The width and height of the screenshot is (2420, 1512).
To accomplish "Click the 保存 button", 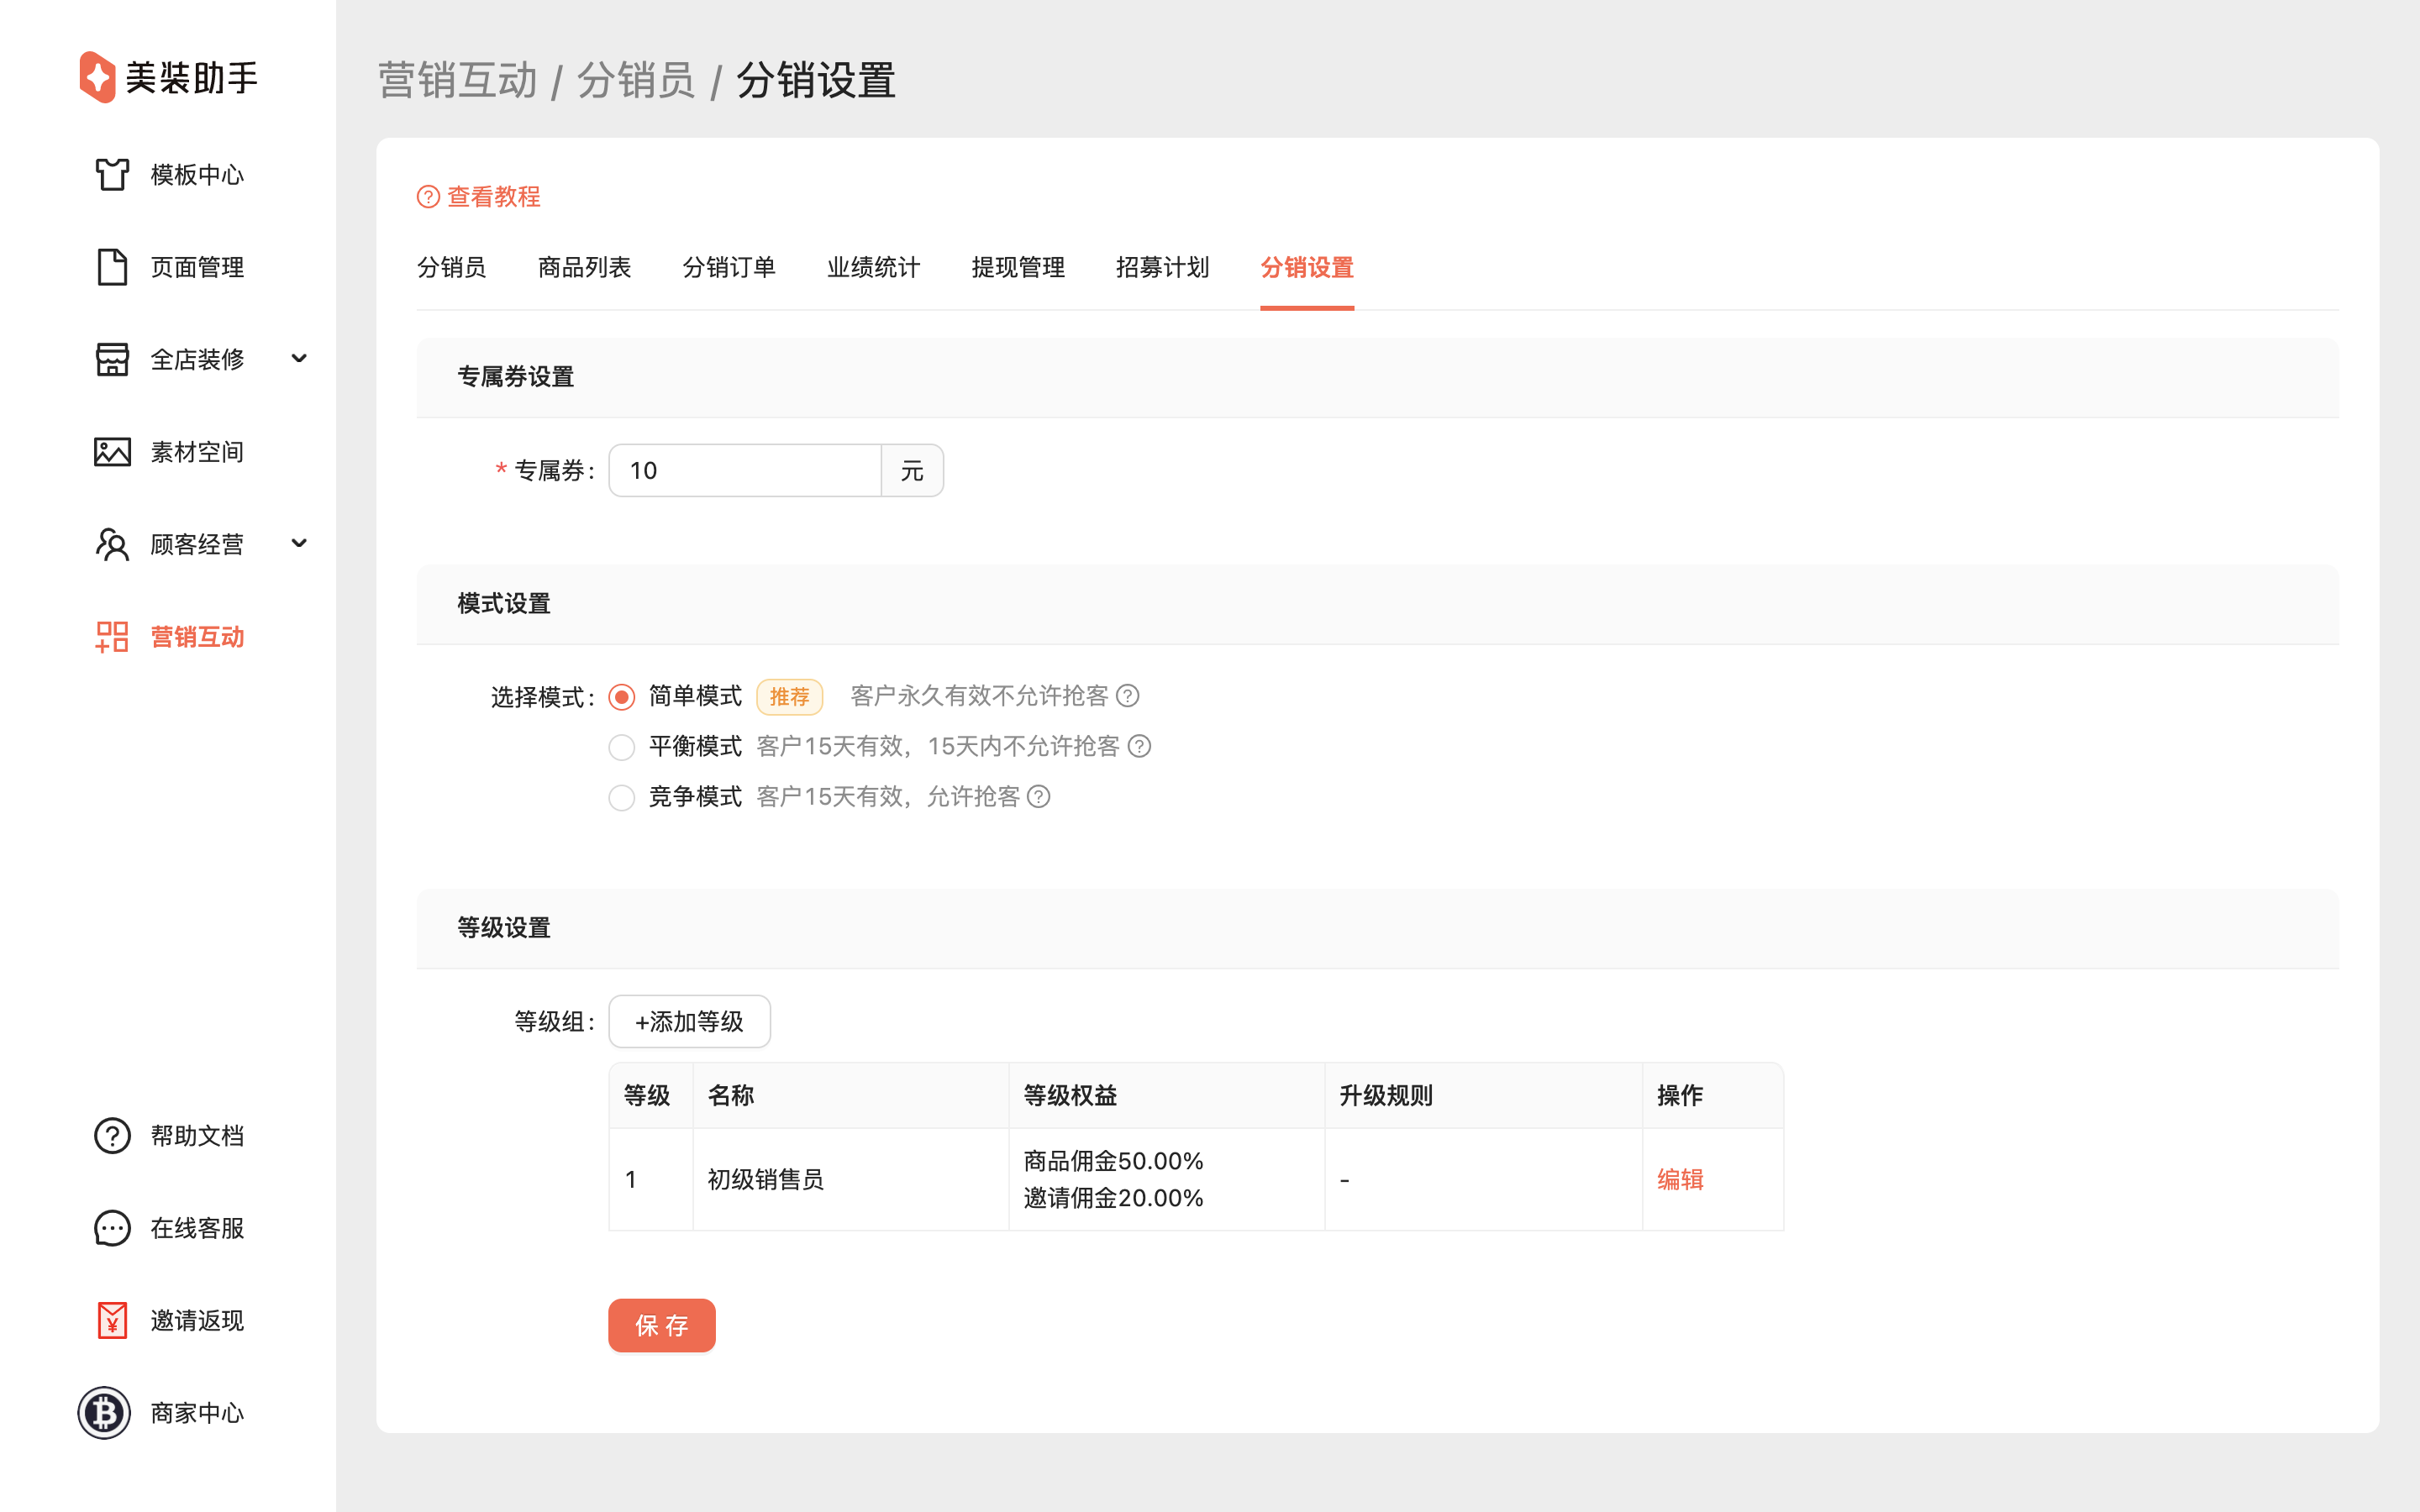I will pos(661,1325).
